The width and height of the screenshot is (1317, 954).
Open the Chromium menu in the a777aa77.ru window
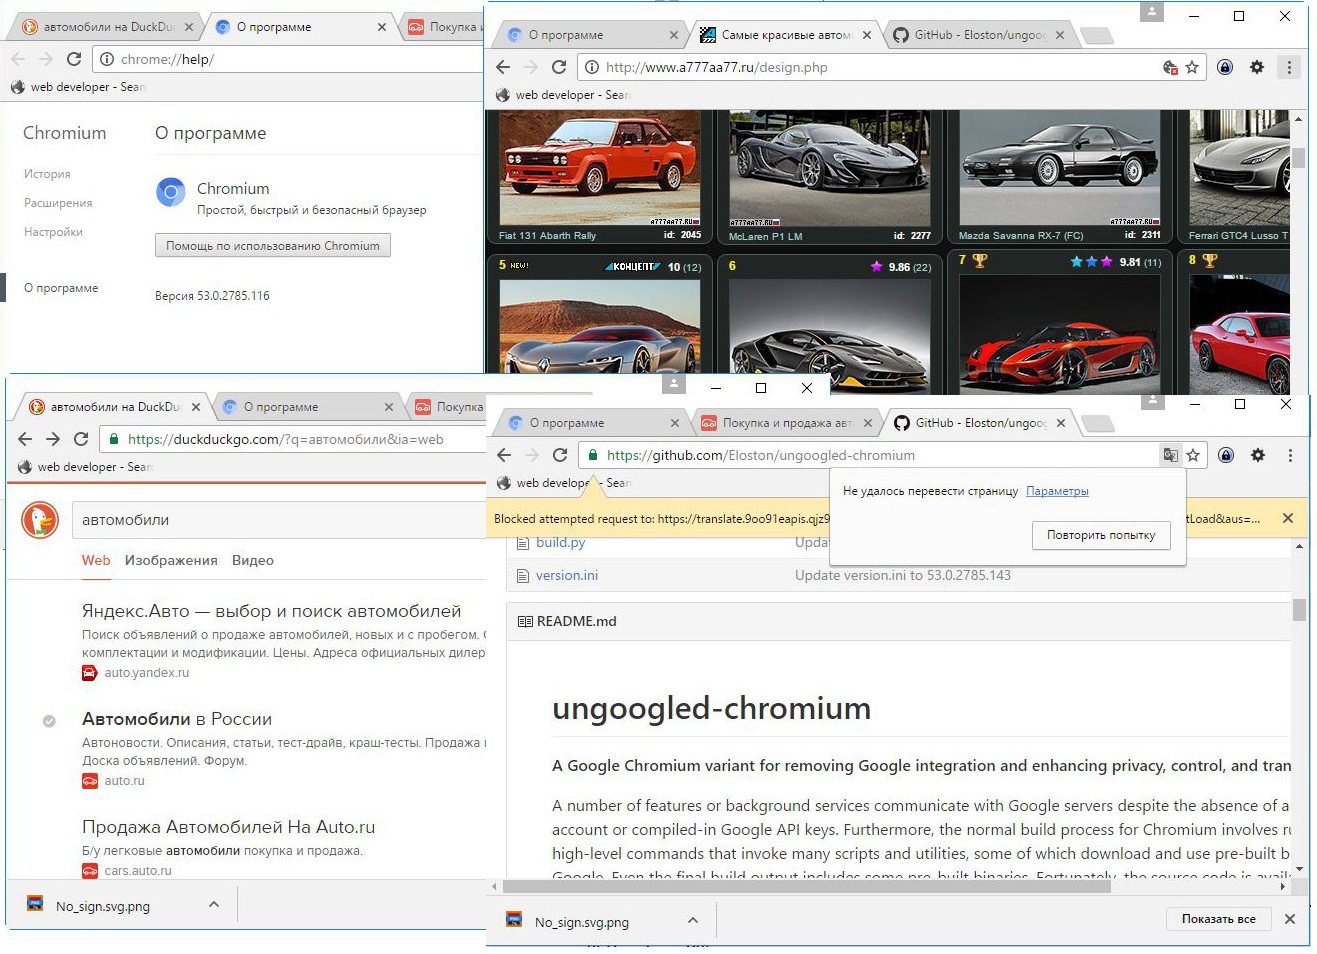tap(1289, 67)
